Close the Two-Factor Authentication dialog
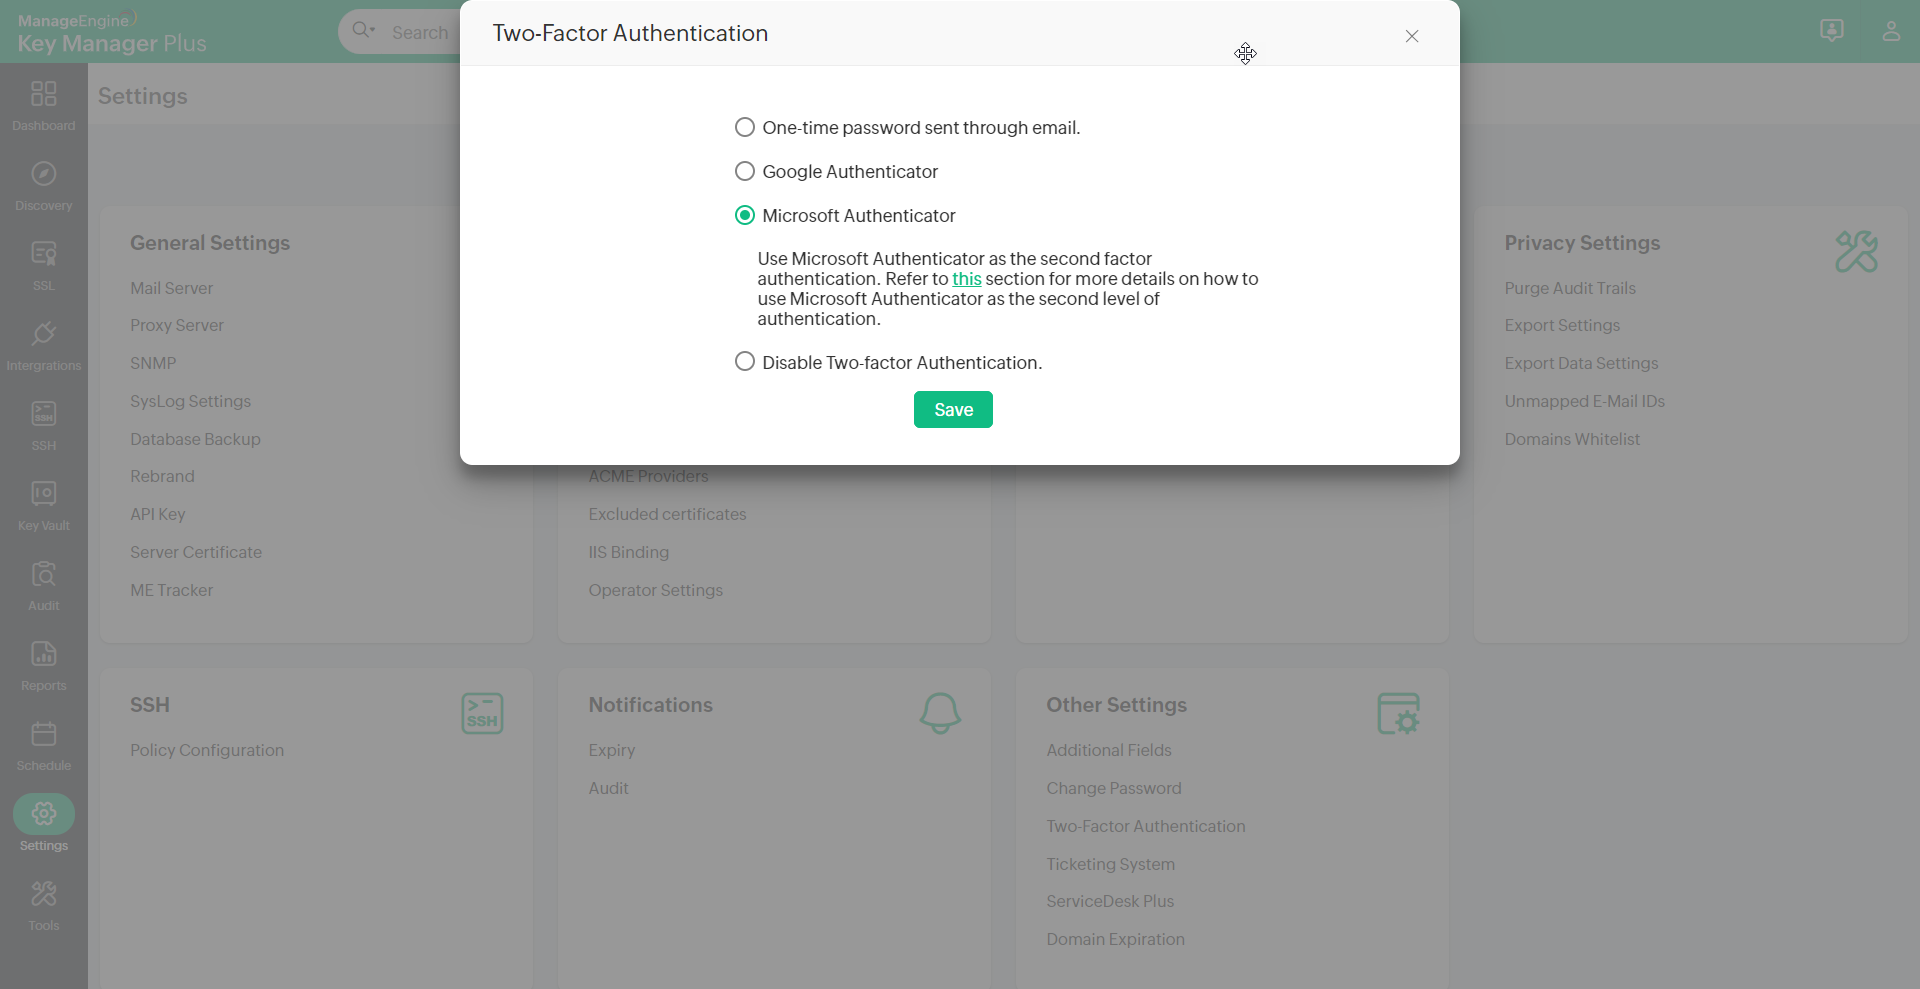This screenshot has width=1920, height=989. point(1411,36)
